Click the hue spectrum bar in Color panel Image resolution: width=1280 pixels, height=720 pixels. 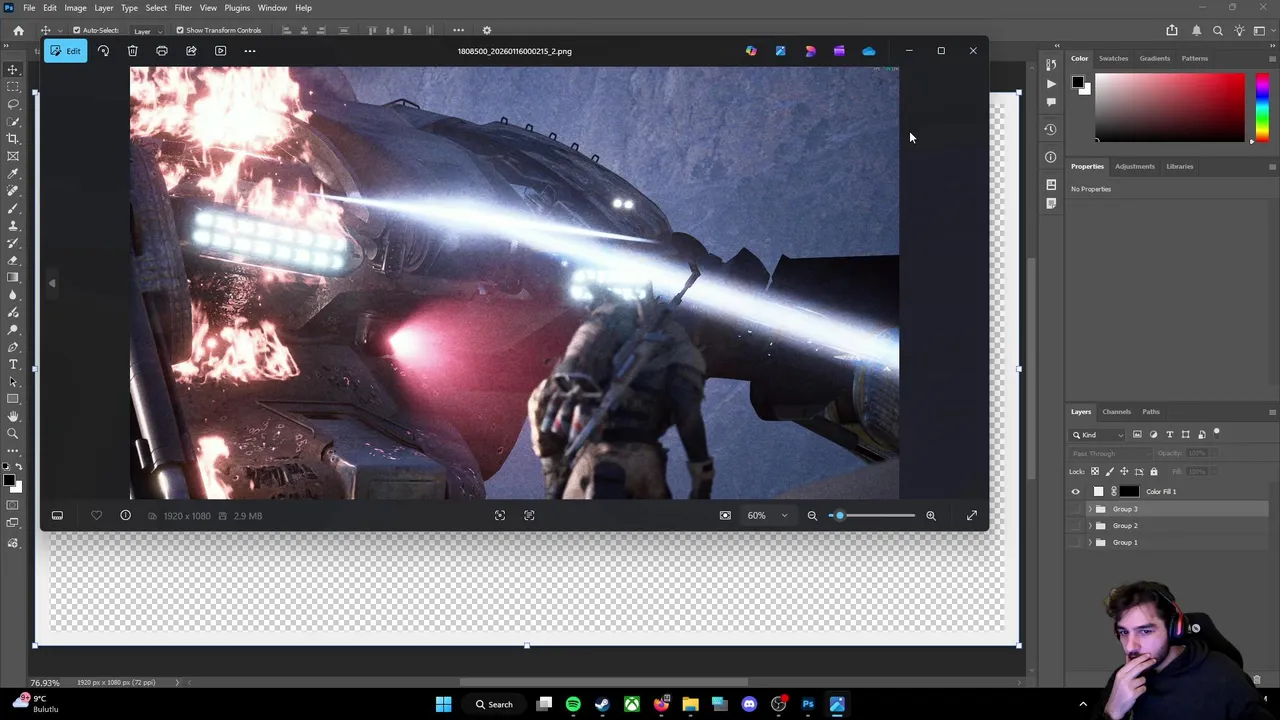coord(1262,107)
